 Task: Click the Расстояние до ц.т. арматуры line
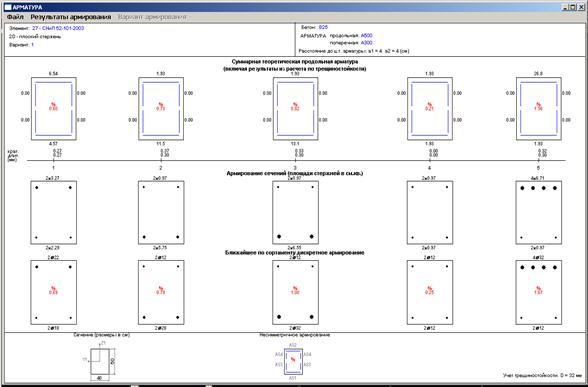pos(354,51)
